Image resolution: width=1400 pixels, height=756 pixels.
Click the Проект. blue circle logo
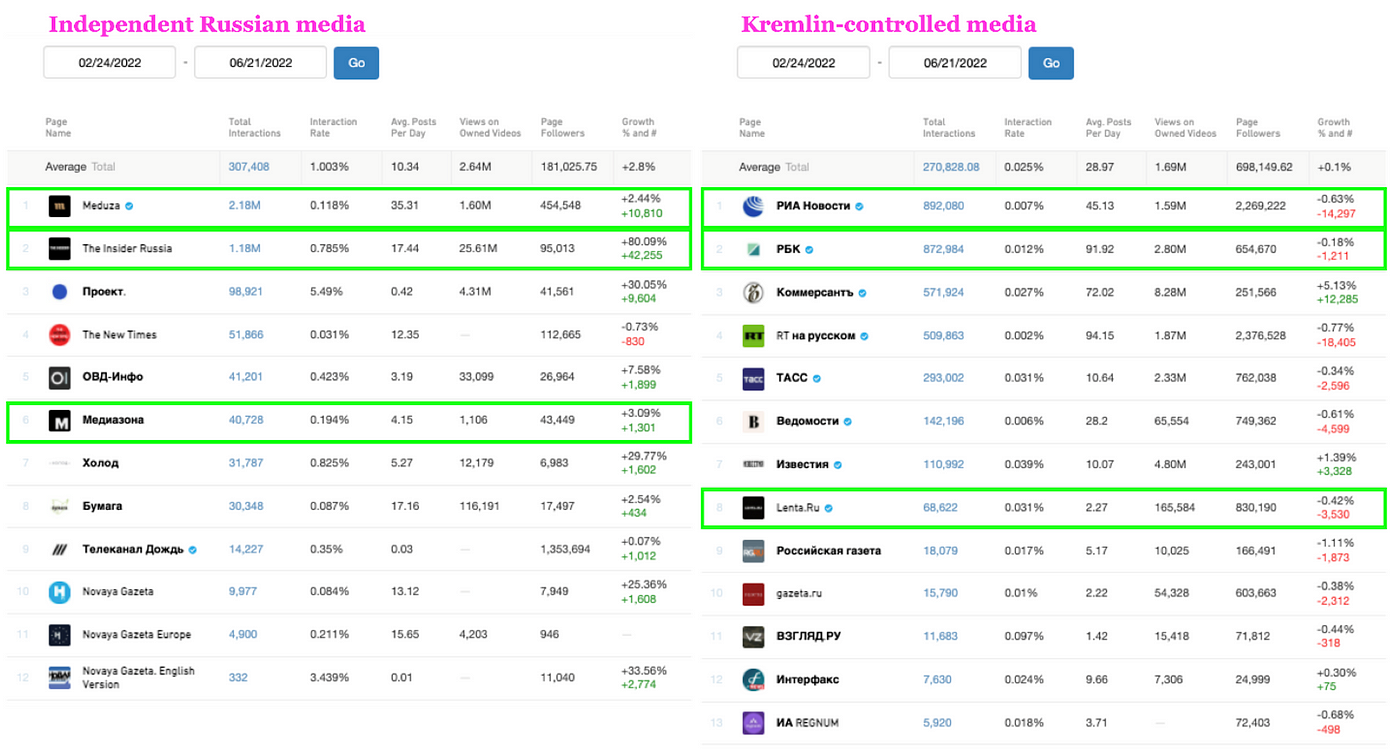click(60, 292)
